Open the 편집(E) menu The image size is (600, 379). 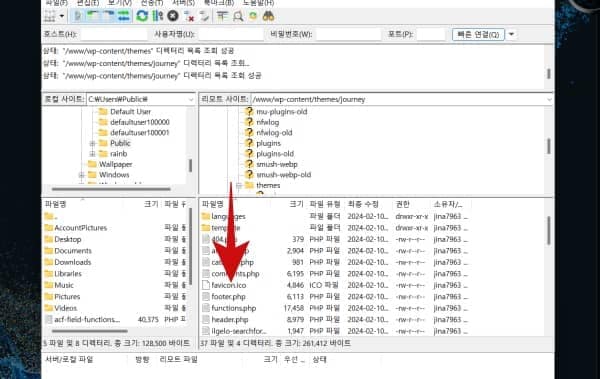(x=87, y=3)
